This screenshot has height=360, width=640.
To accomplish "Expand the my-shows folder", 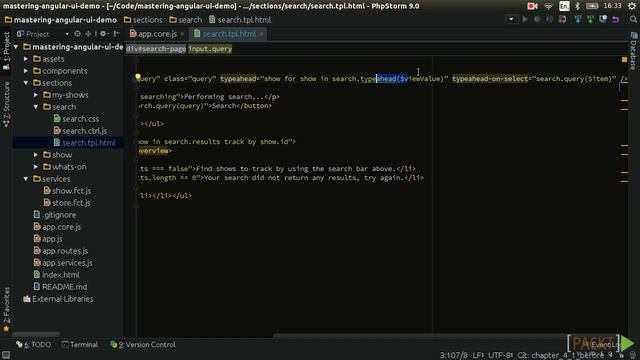I will click(36, 95).
